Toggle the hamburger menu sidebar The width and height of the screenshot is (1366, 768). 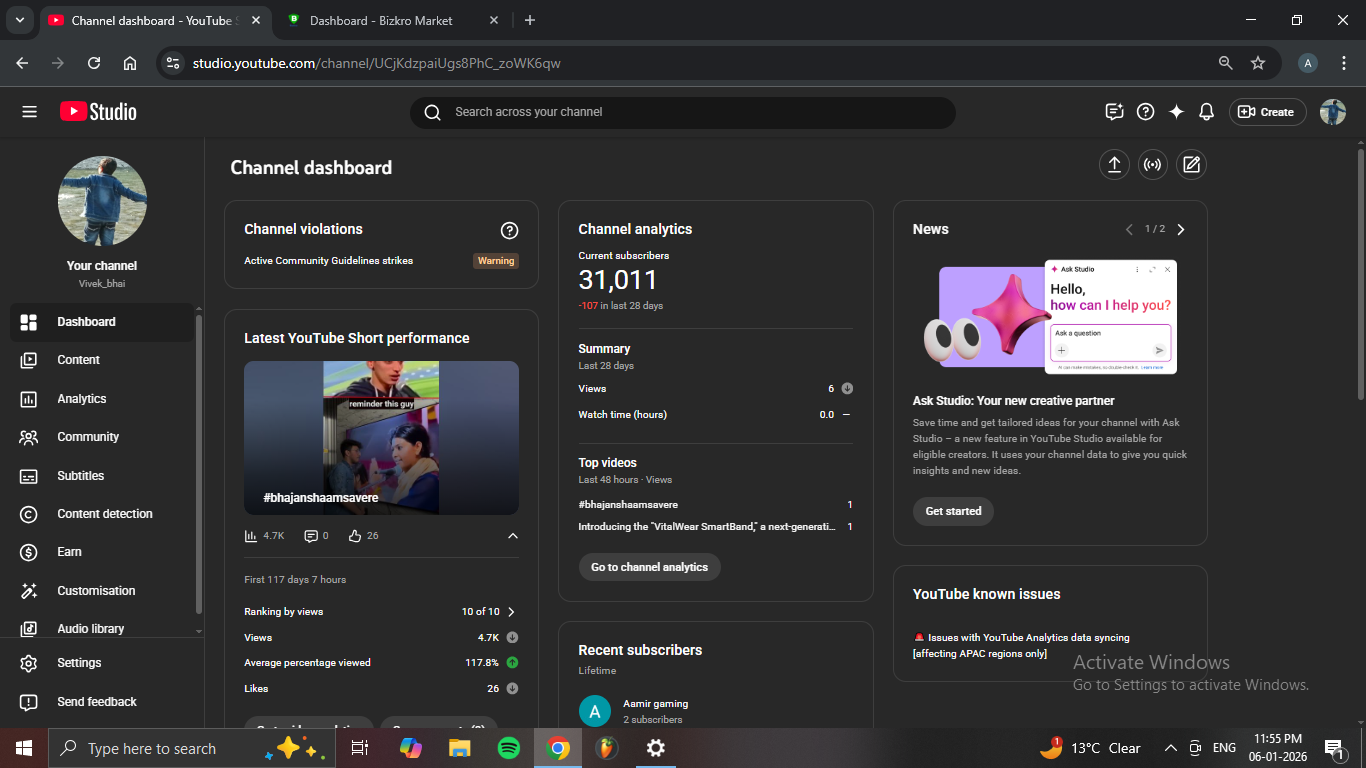tap(29, 112)
